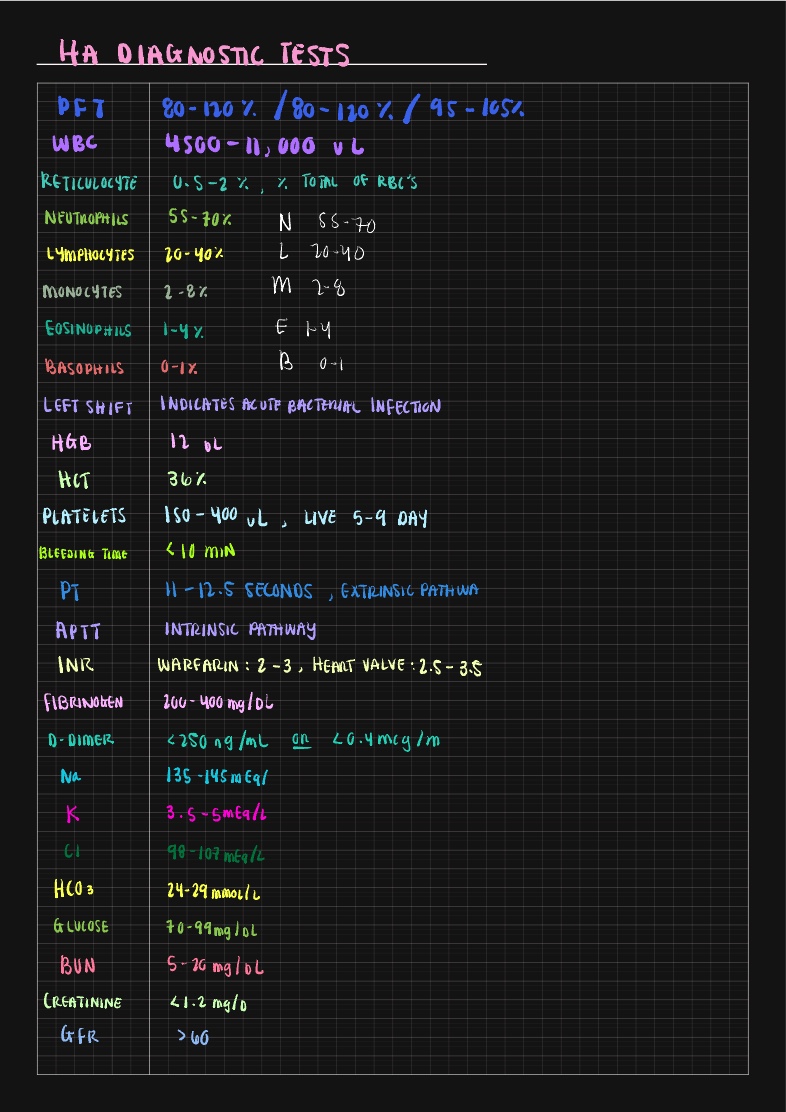Click the value '<1.2 mg/d'
786x1112 pixels.
(209, 1003)
